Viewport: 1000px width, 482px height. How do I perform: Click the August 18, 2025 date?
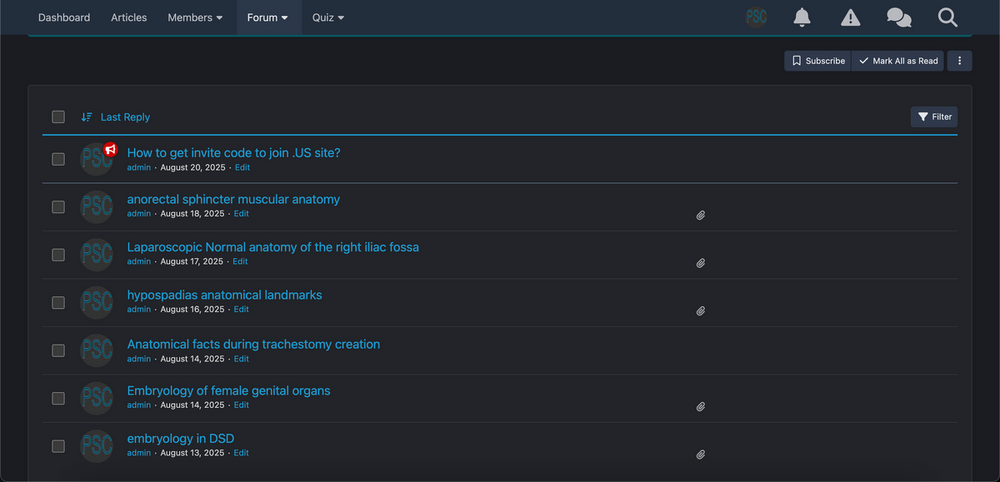(x=193, y=214)
